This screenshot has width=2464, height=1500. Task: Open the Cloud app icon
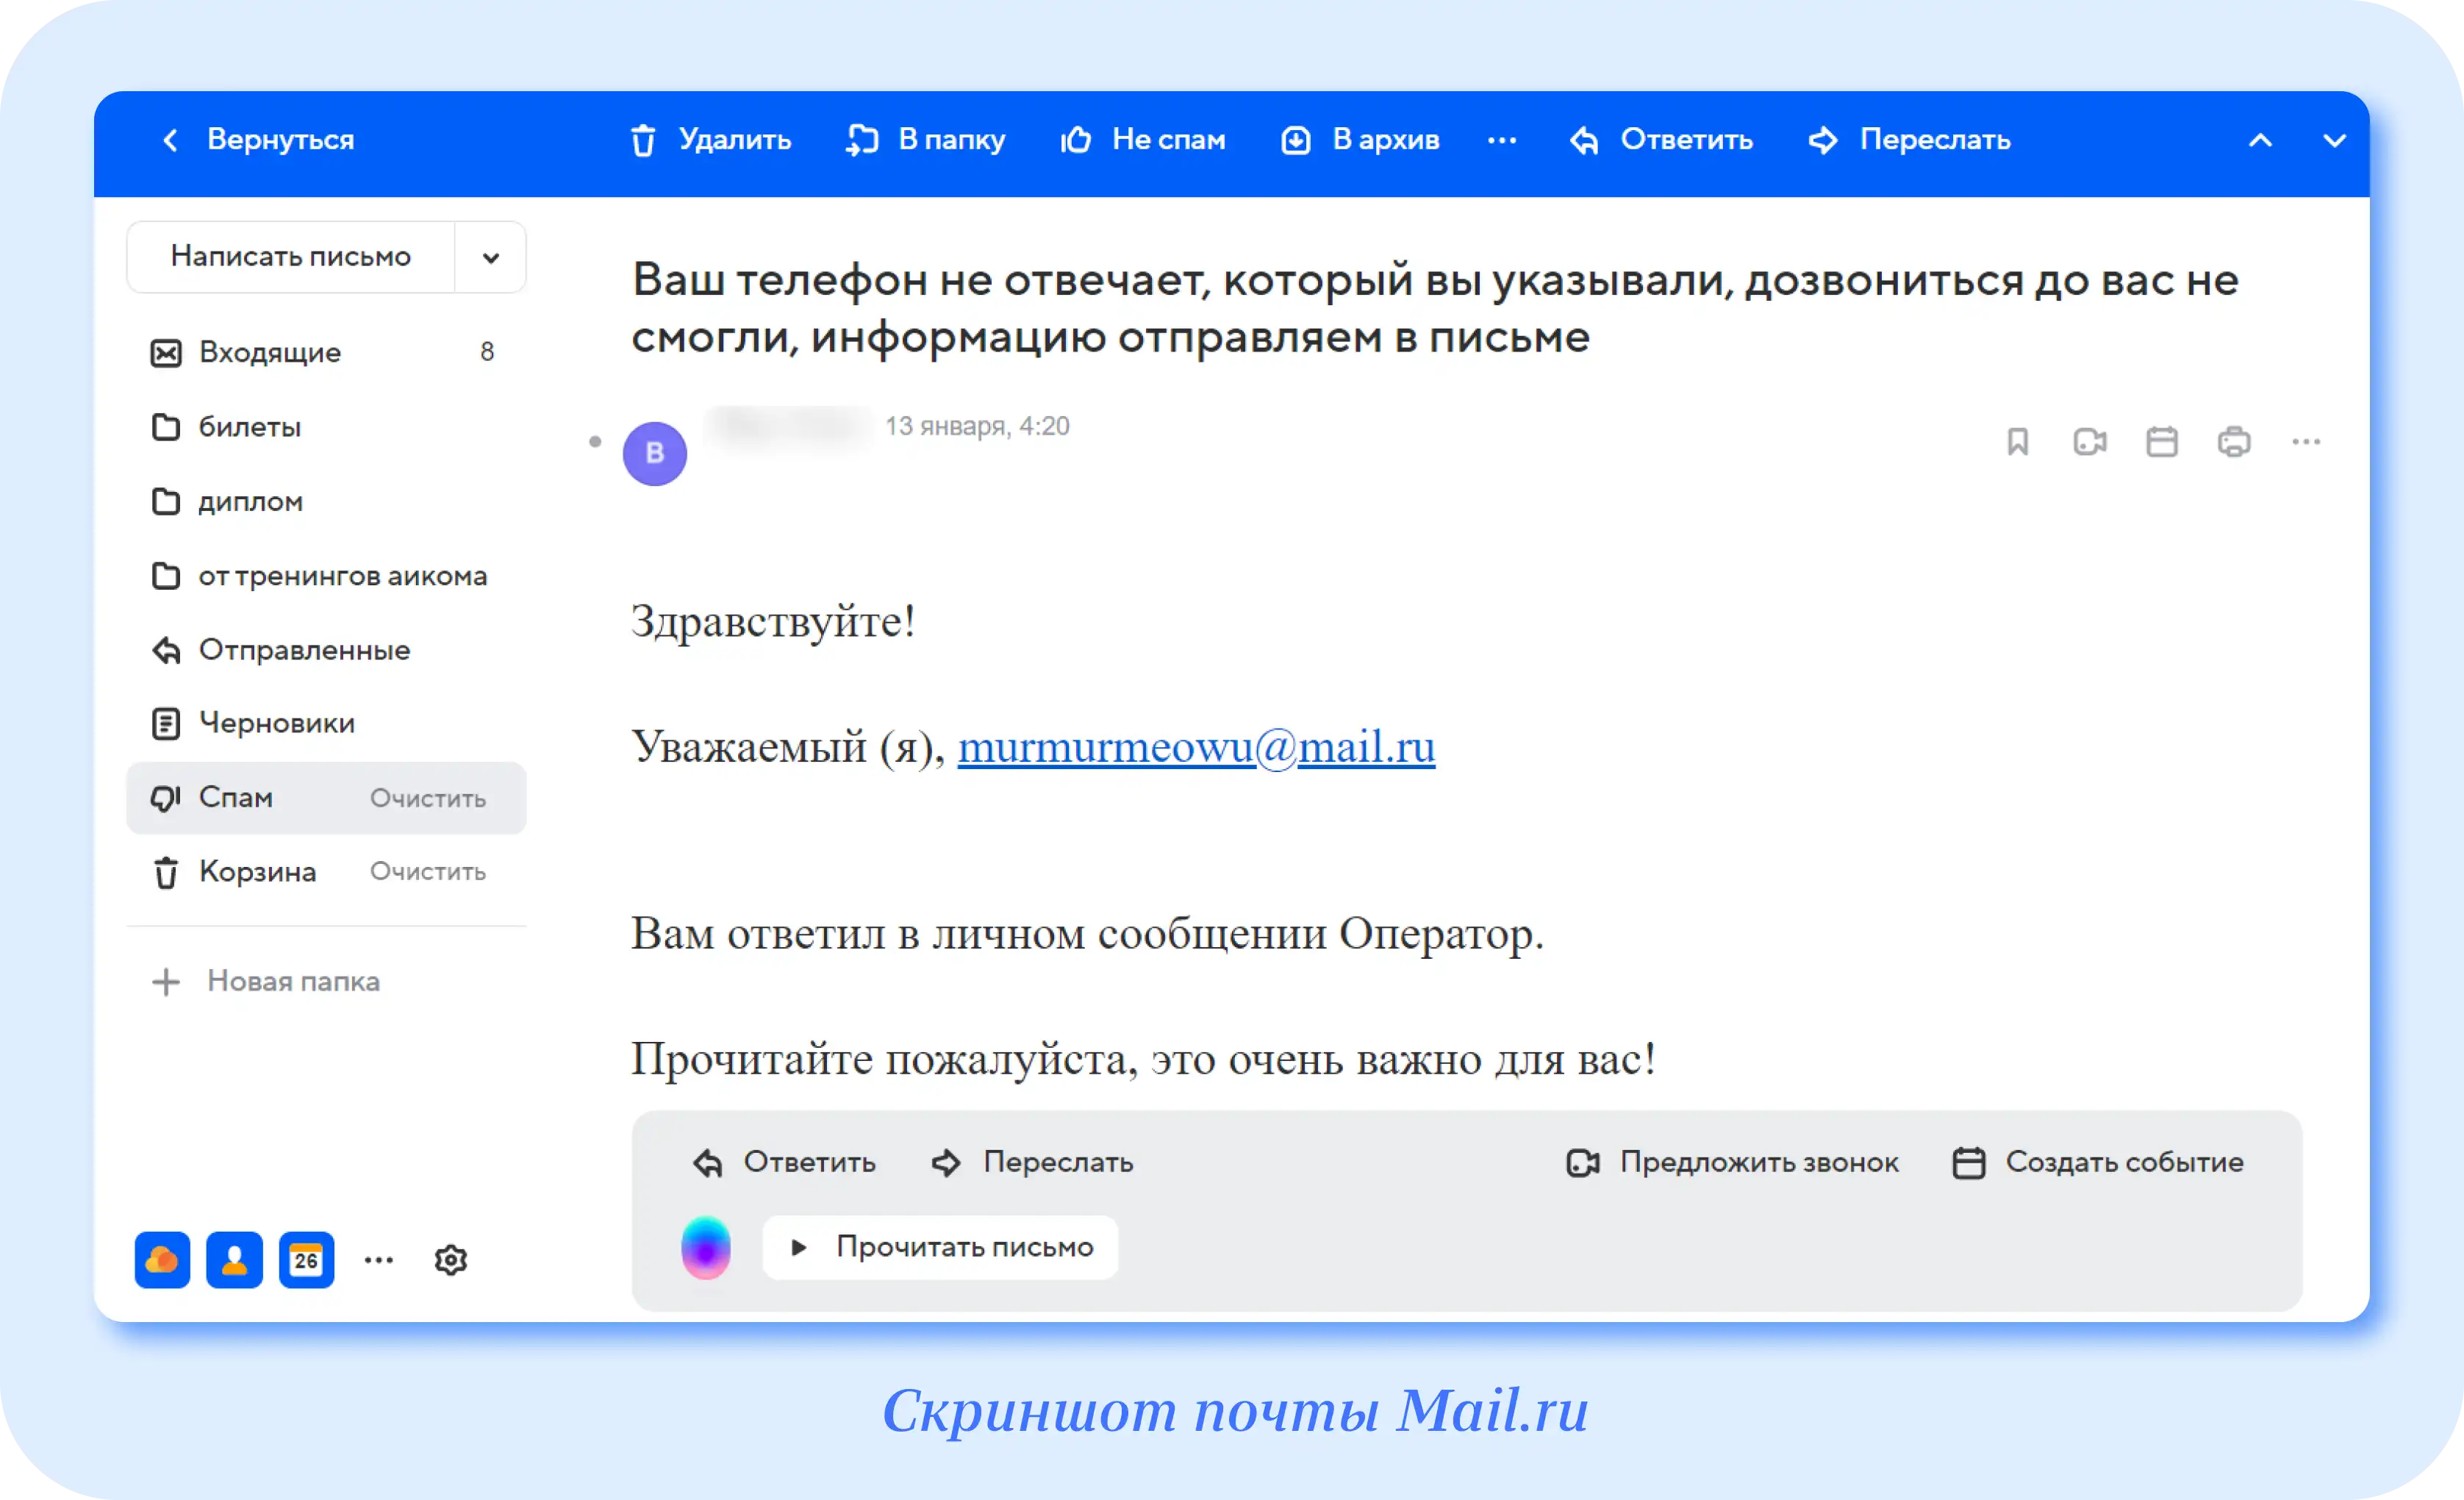tap(162, 1260)
